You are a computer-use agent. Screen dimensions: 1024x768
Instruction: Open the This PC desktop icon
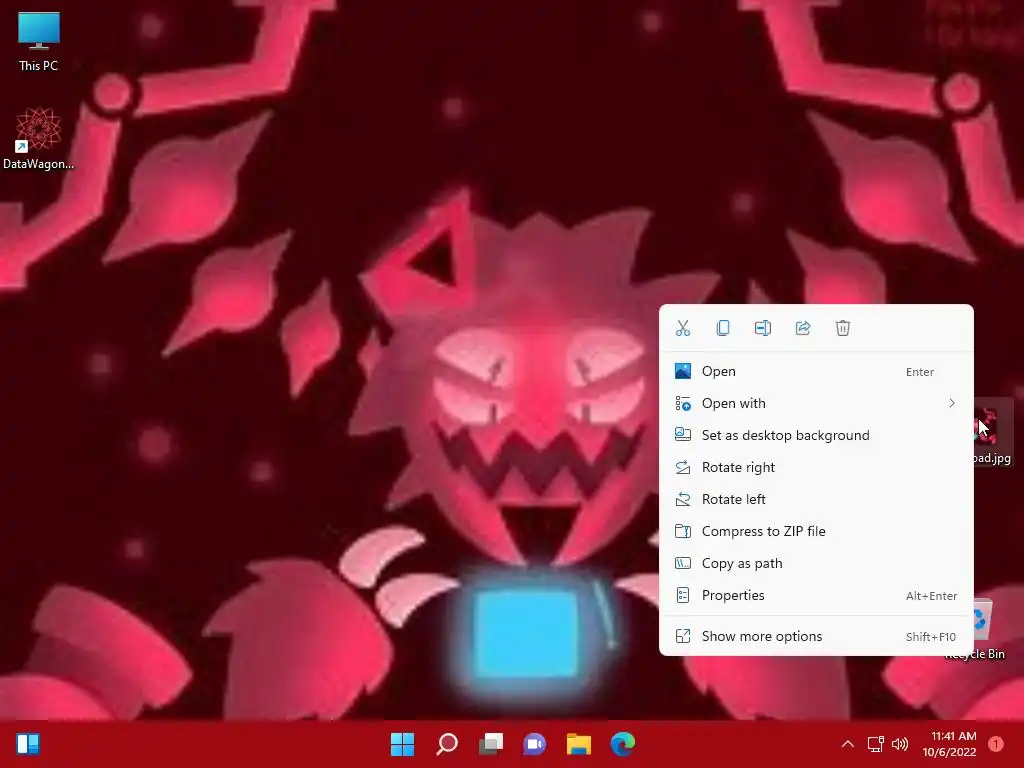tap(39, 42)
